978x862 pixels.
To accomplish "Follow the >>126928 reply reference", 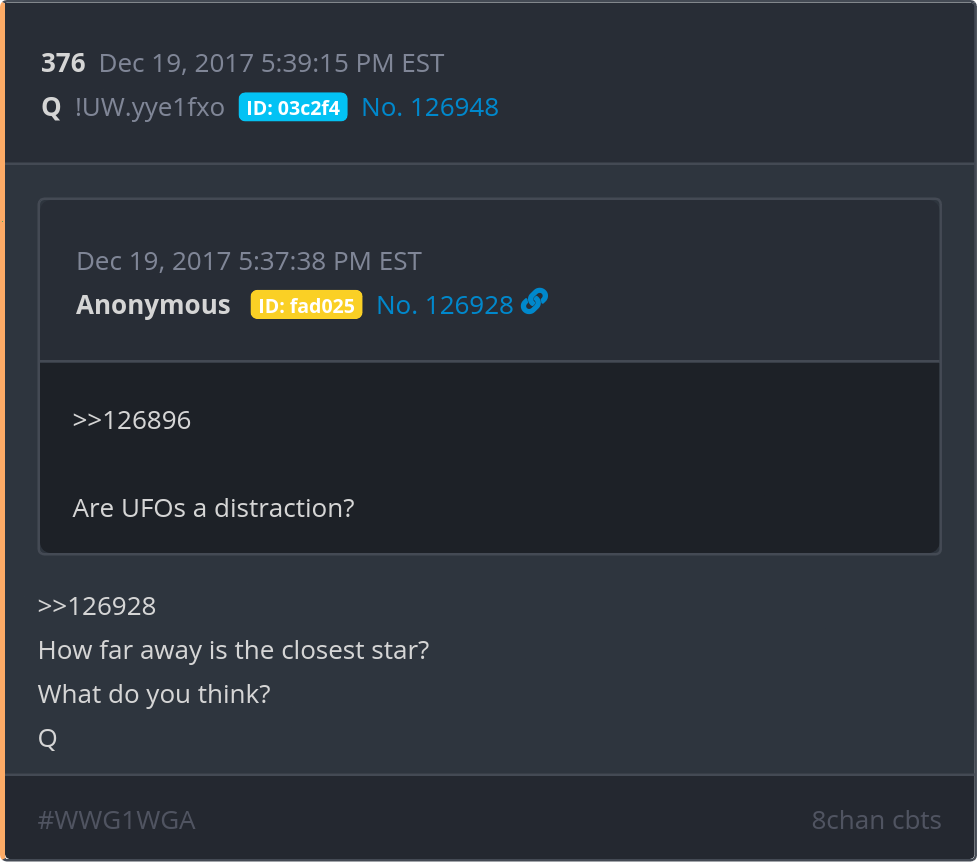I will 97,606.
